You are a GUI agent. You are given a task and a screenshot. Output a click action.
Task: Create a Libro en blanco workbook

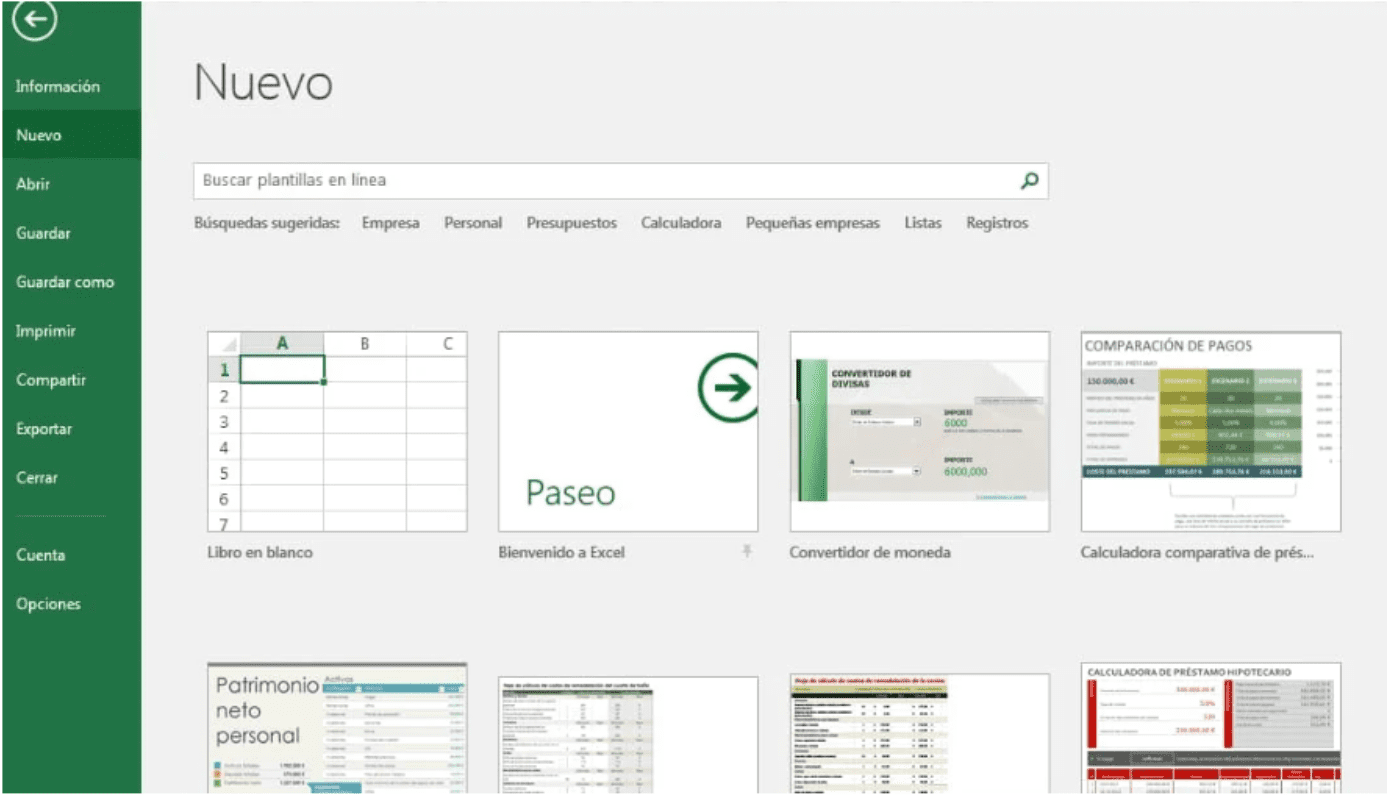[x=337, y=430]
